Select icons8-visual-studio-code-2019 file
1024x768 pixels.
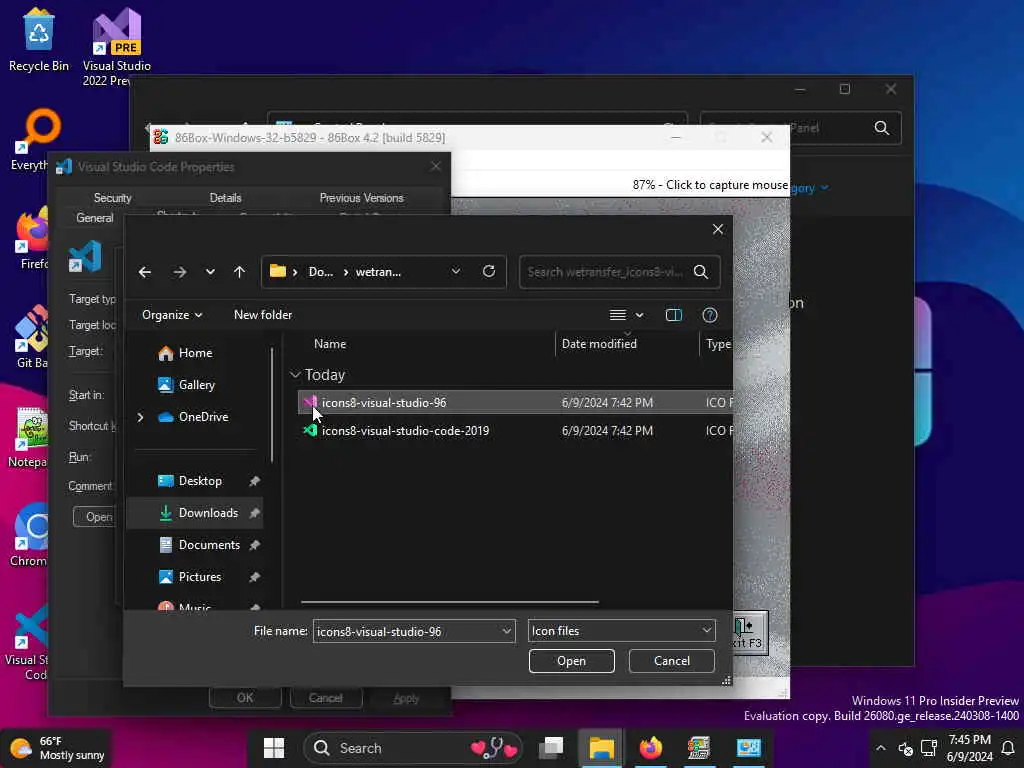[515, 431]
